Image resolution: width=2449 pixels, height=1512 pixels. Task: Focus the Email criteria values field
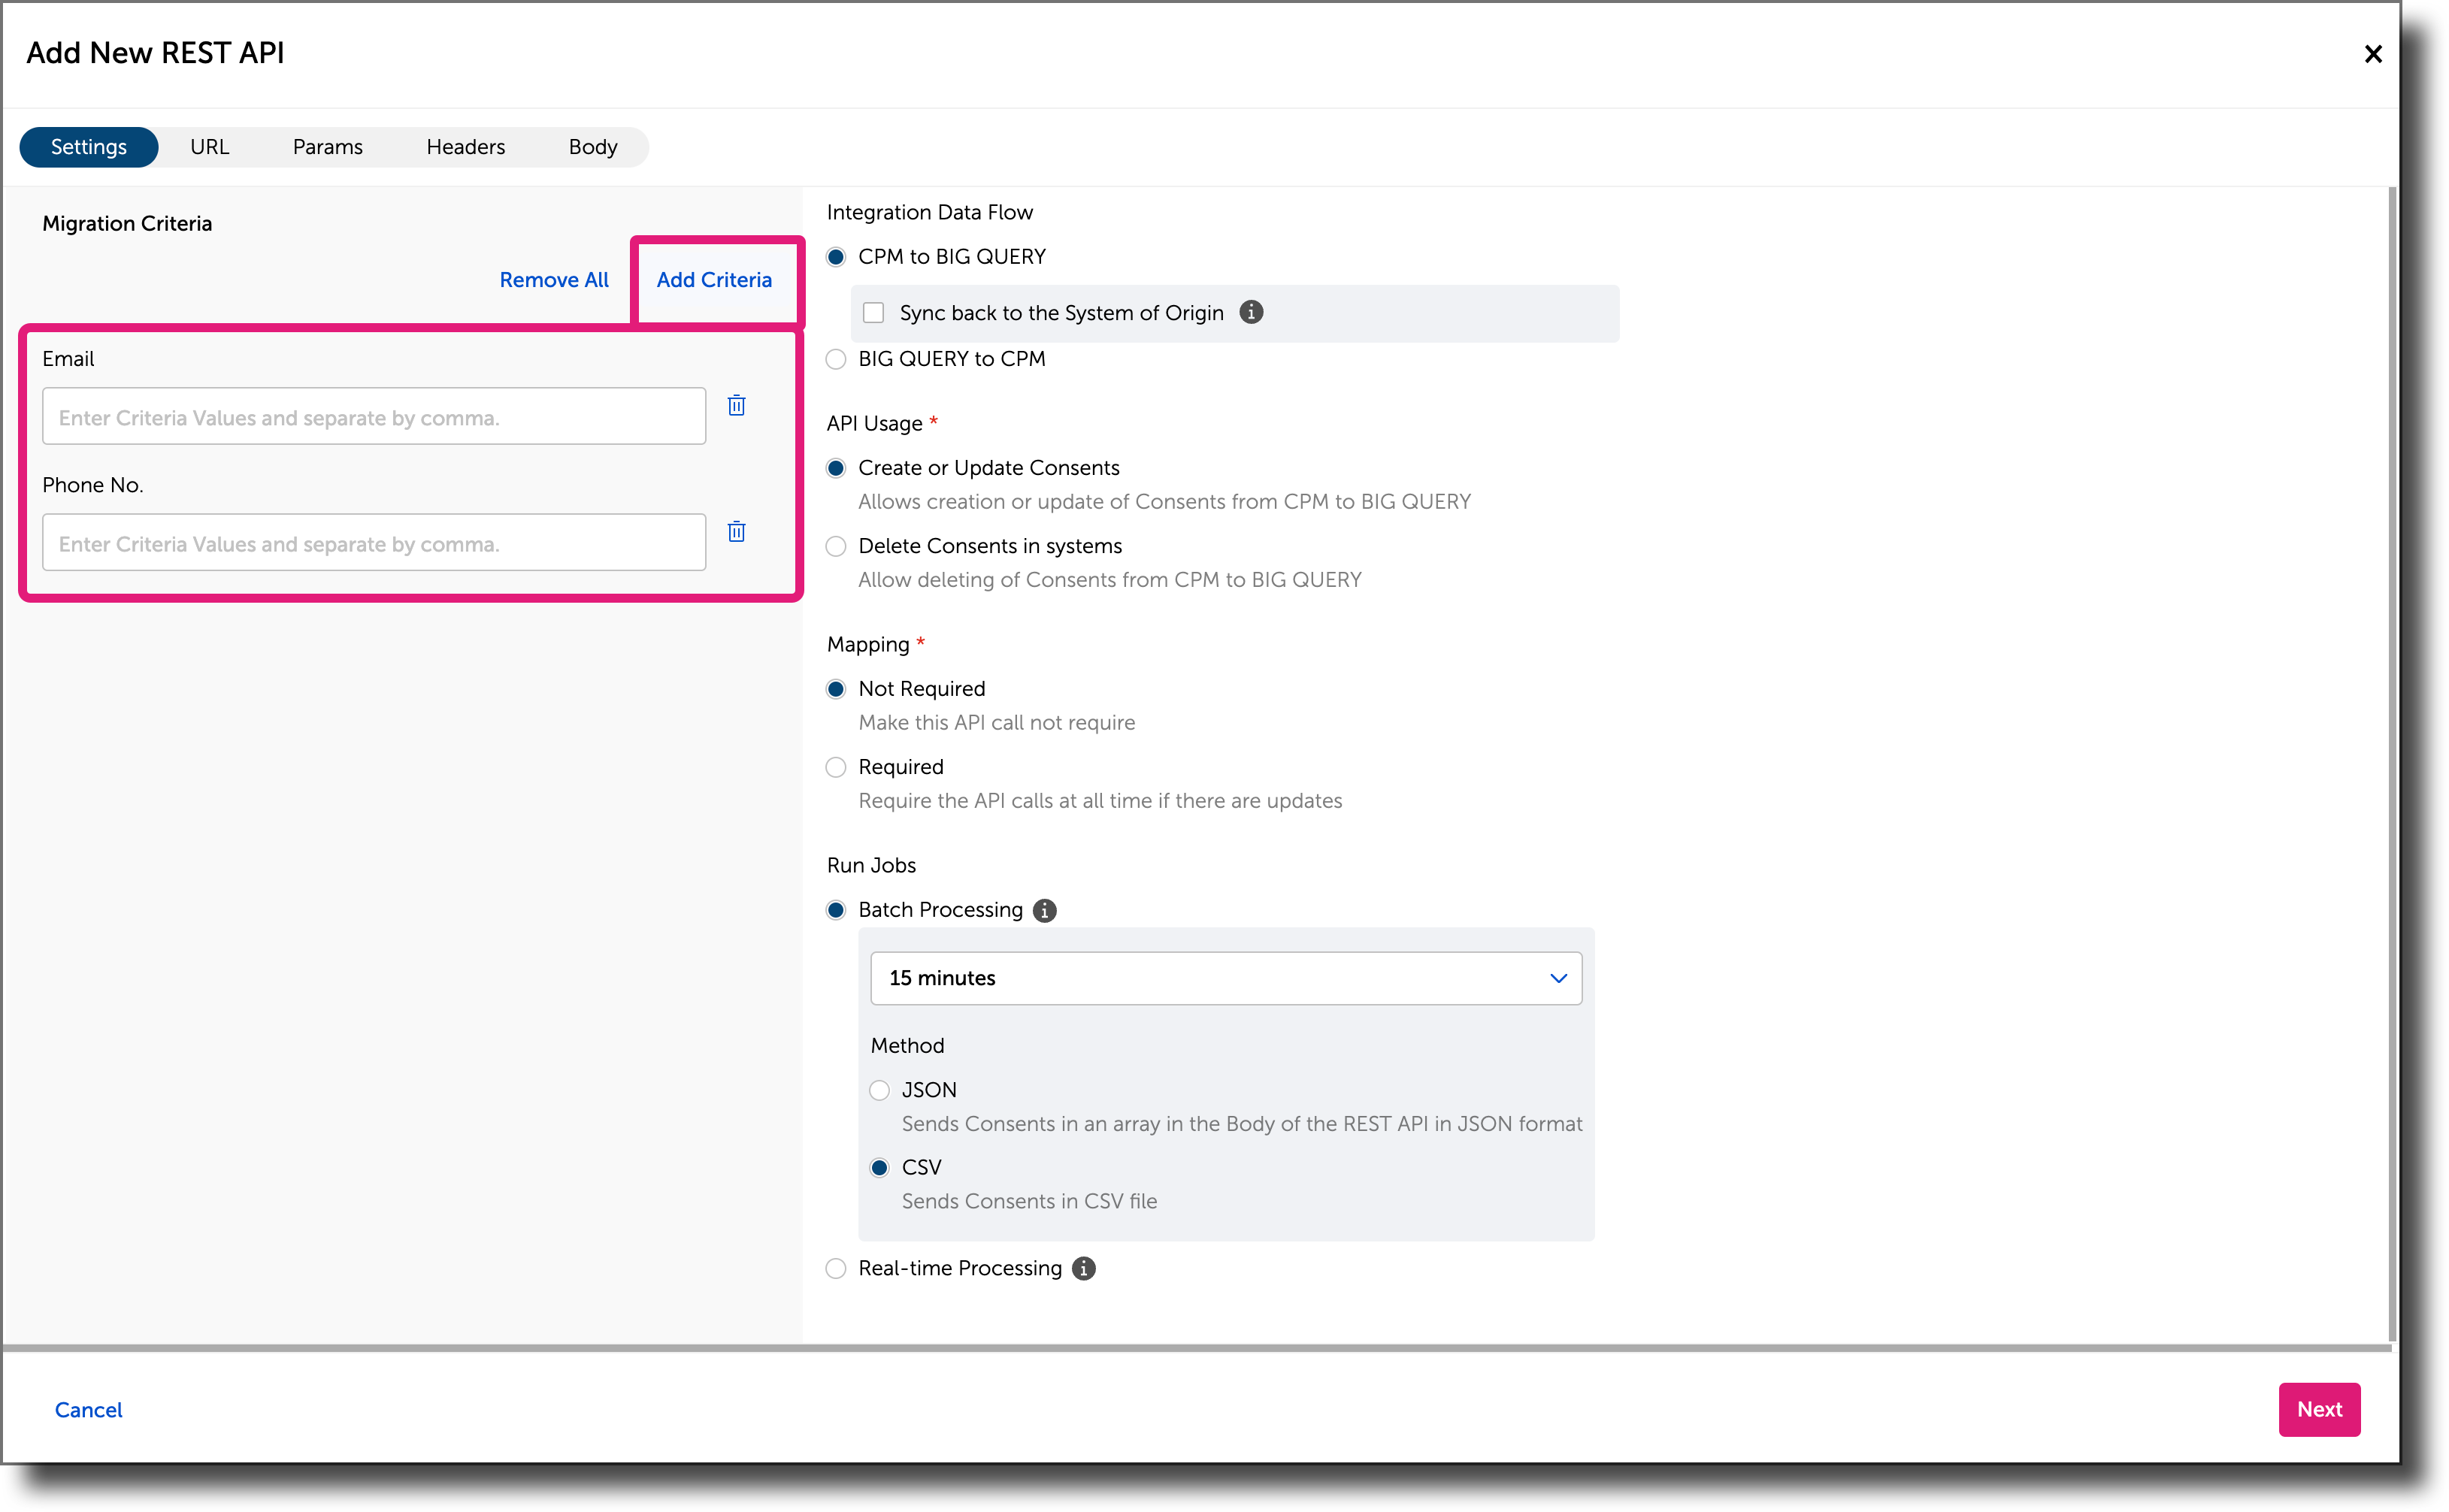(374, 417)
